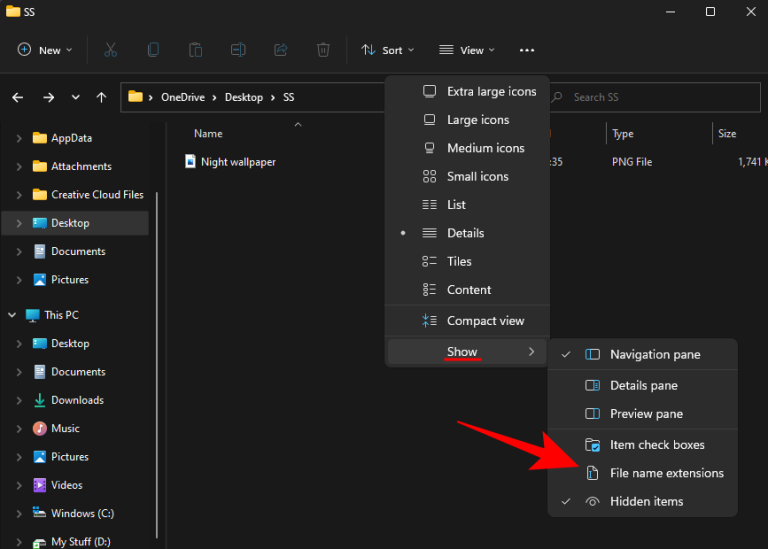This screenshot has height=549, width=768.
Task: Click the Share icon in toolbar
Action: 280,50
